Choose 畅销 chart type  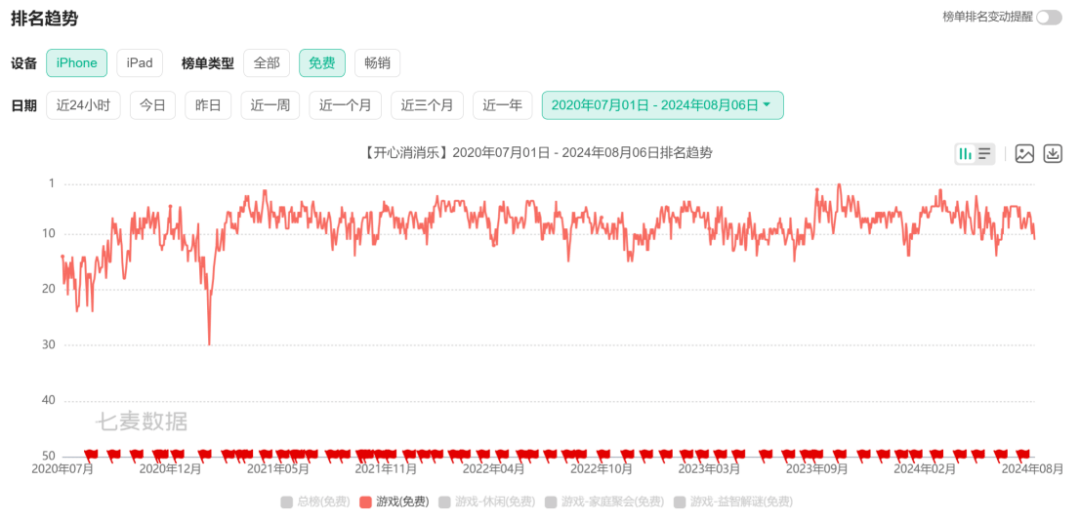point(377,63)
